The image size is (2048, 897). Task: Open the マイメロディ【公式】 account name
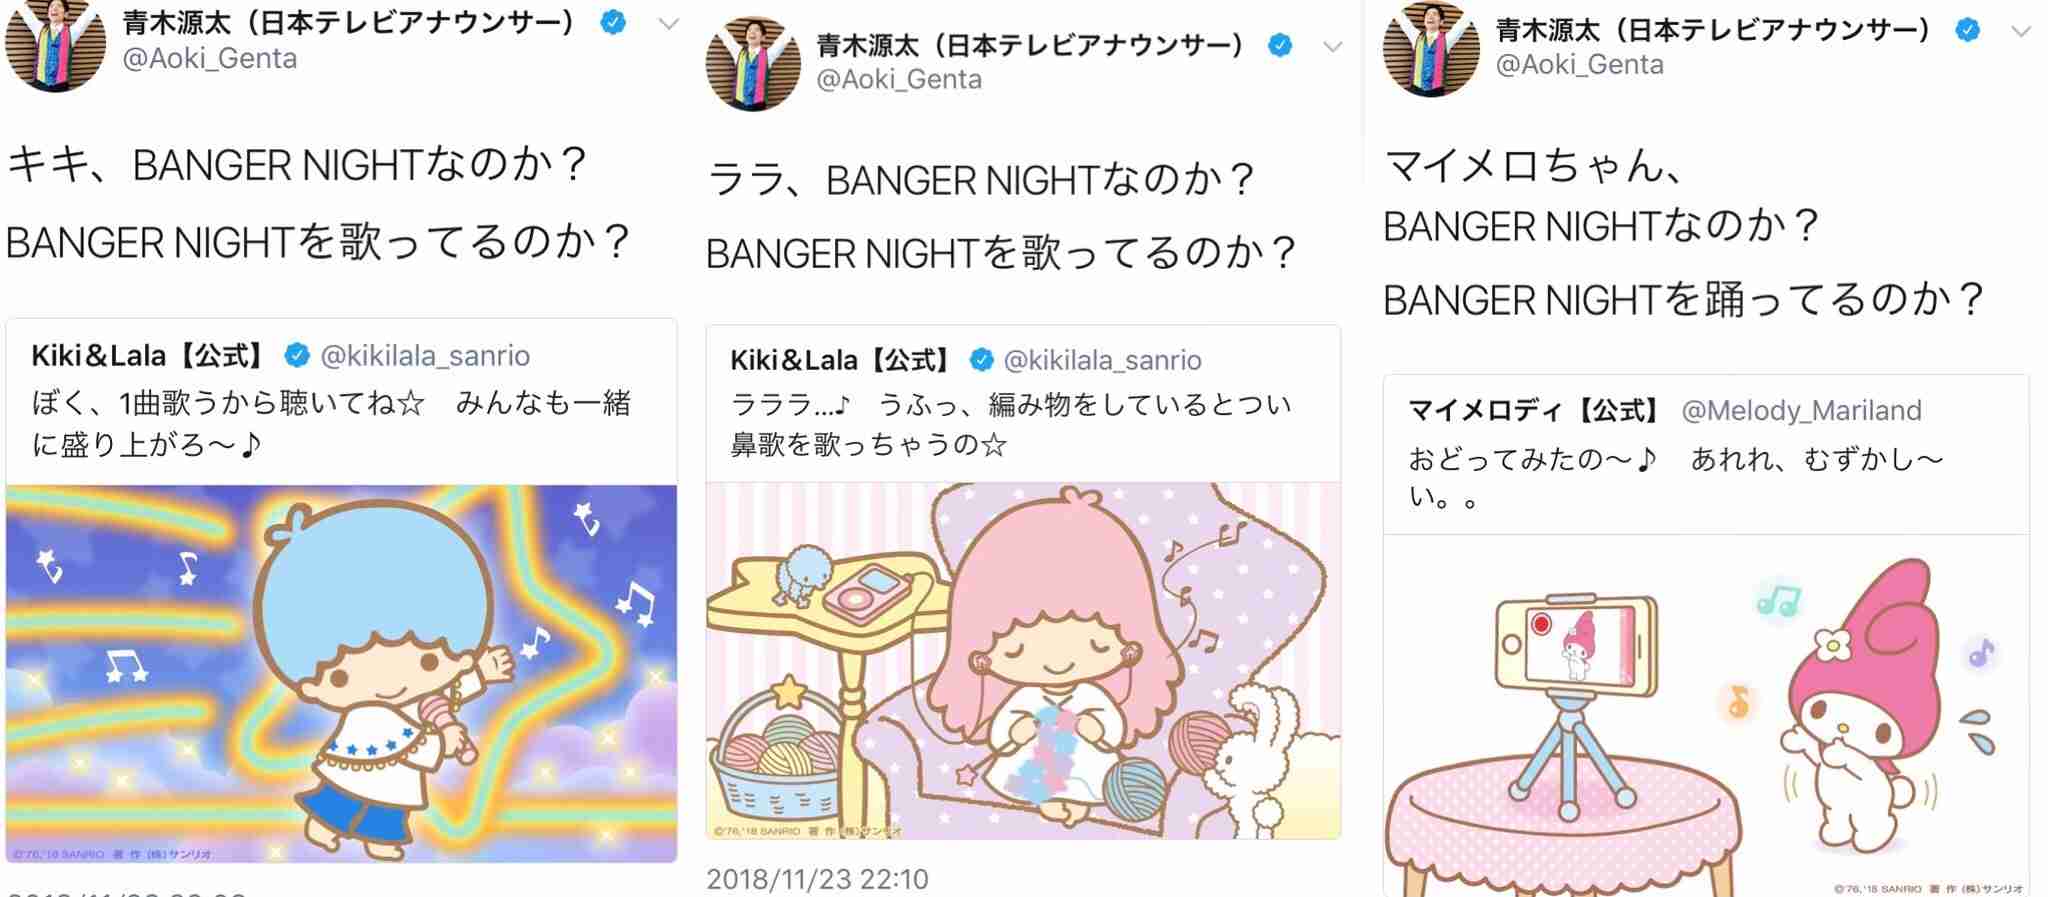1535,410
